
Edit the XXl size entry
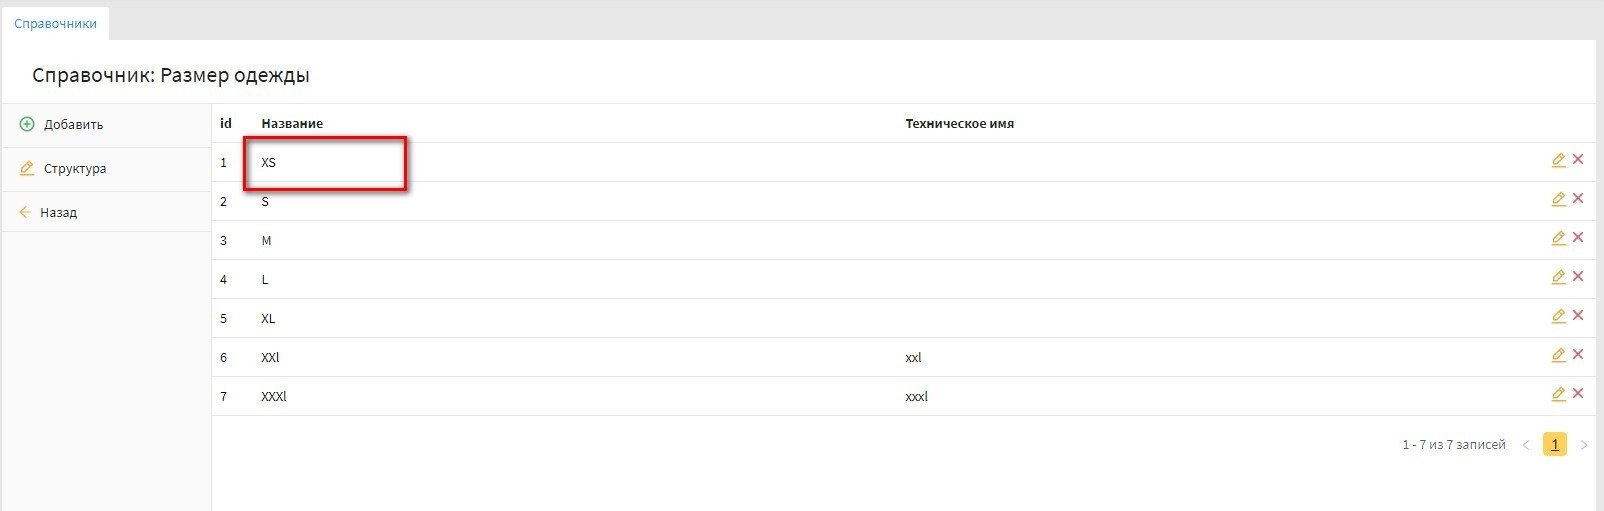tap(1558, 355)
